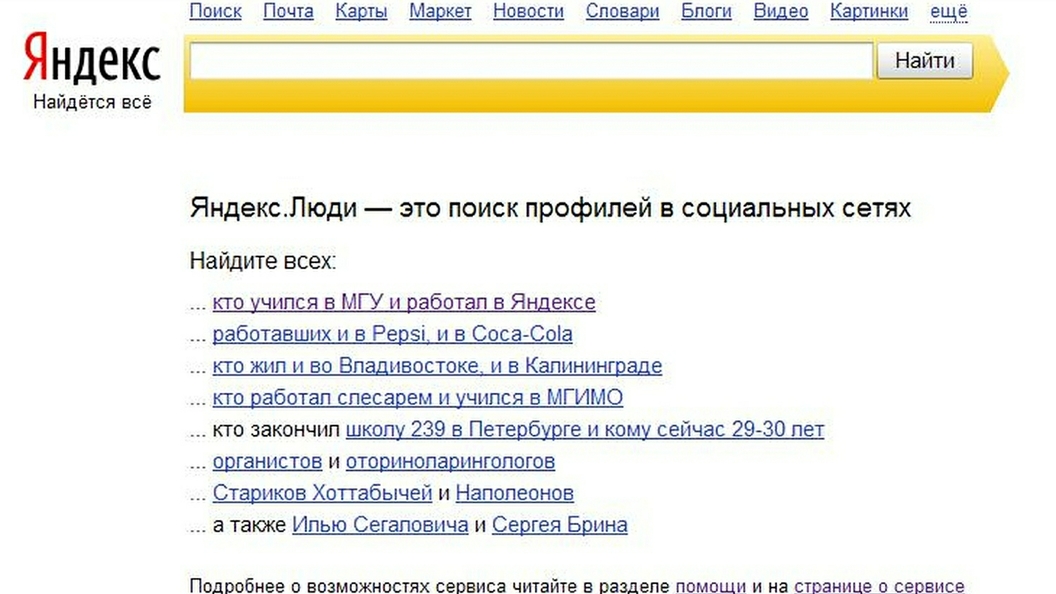Click the Найти search button
This screenshot has width=1056, height=594.
pyautogui.click(x=925, y=61)
